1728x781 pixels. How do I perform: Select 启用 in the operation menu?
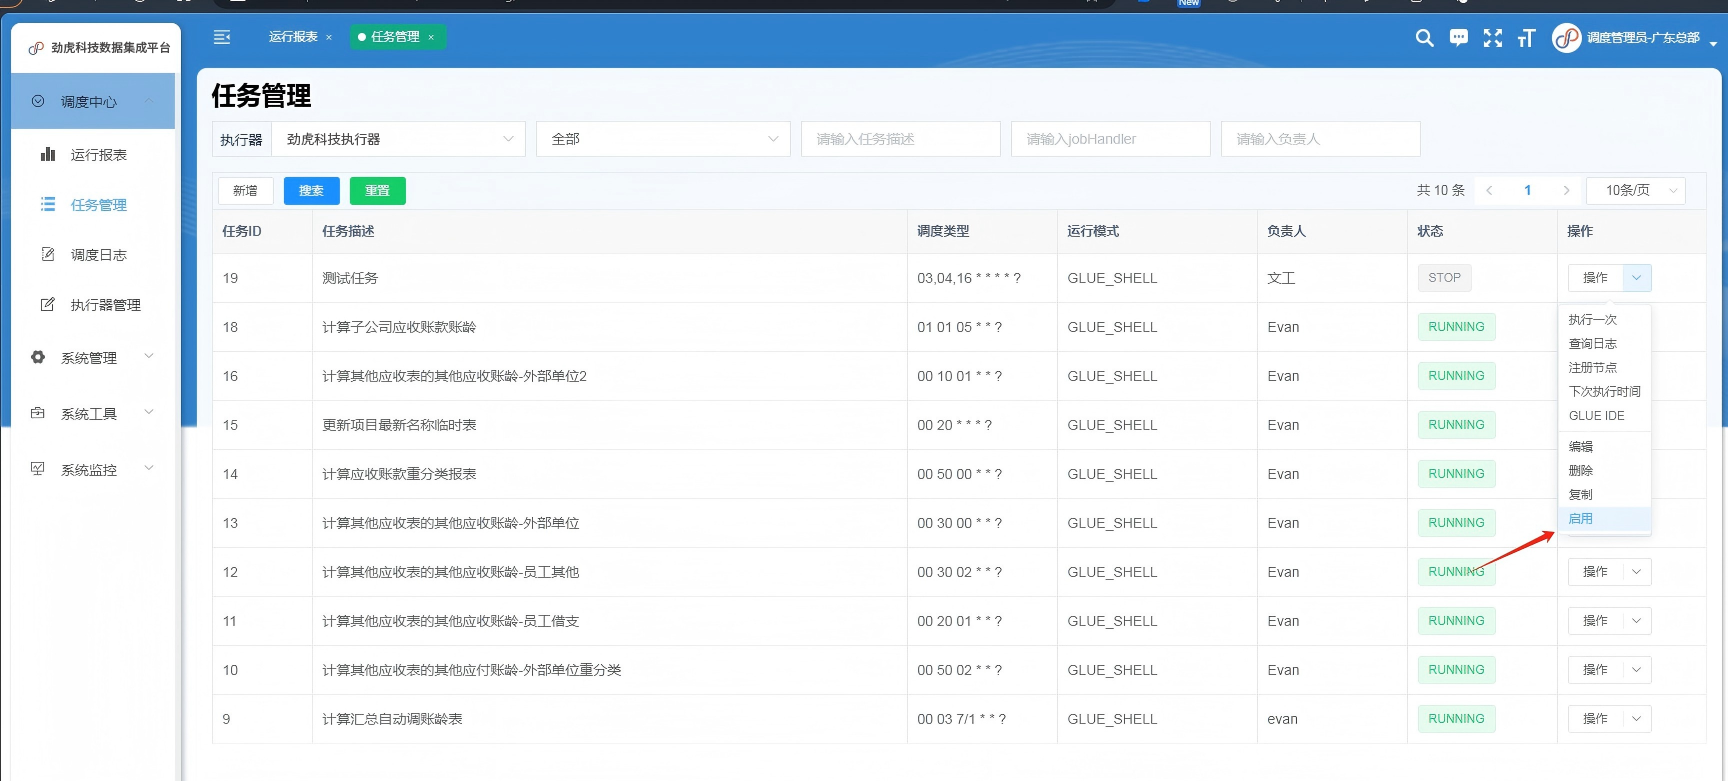[1581, 519]
